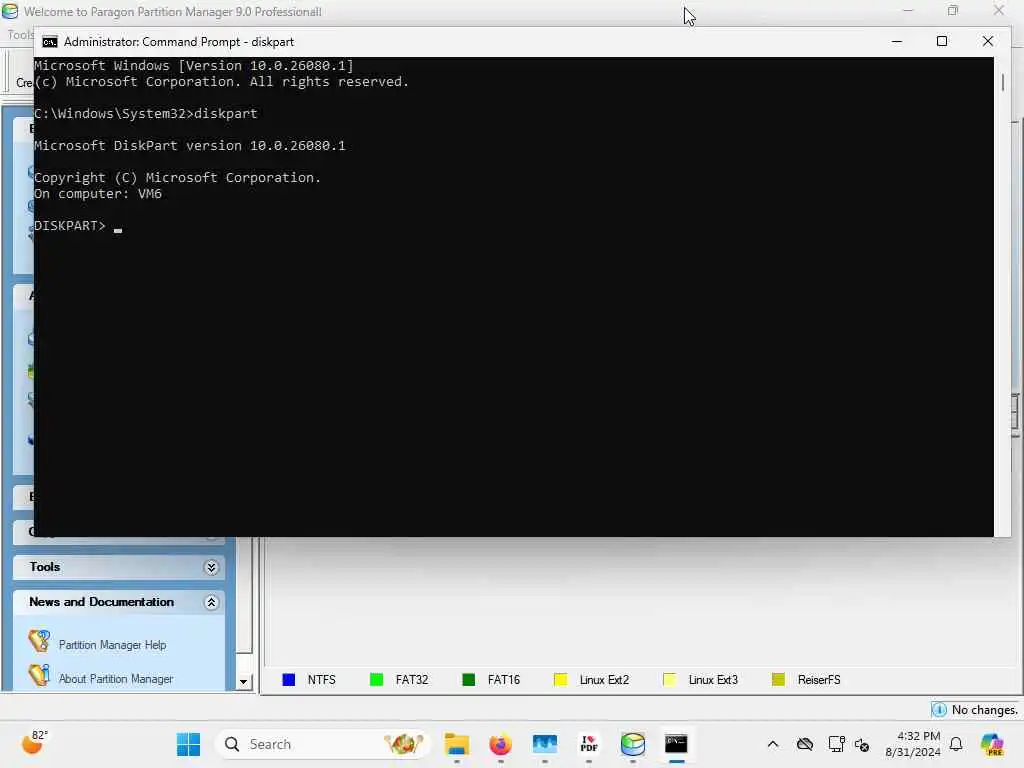Click the NTFS blue color swatch
This screenshot has height=768, width=1024.
click(289, 680)
